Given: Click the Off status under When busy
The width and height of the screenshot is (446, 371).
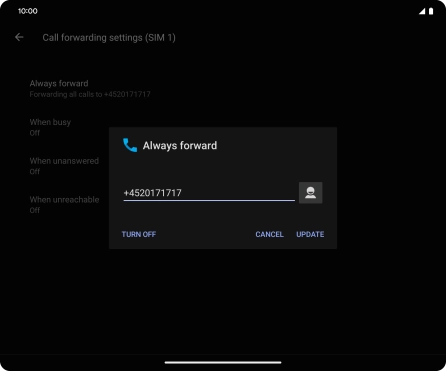Looking at the screenshot, I should (x=35, y=133).
